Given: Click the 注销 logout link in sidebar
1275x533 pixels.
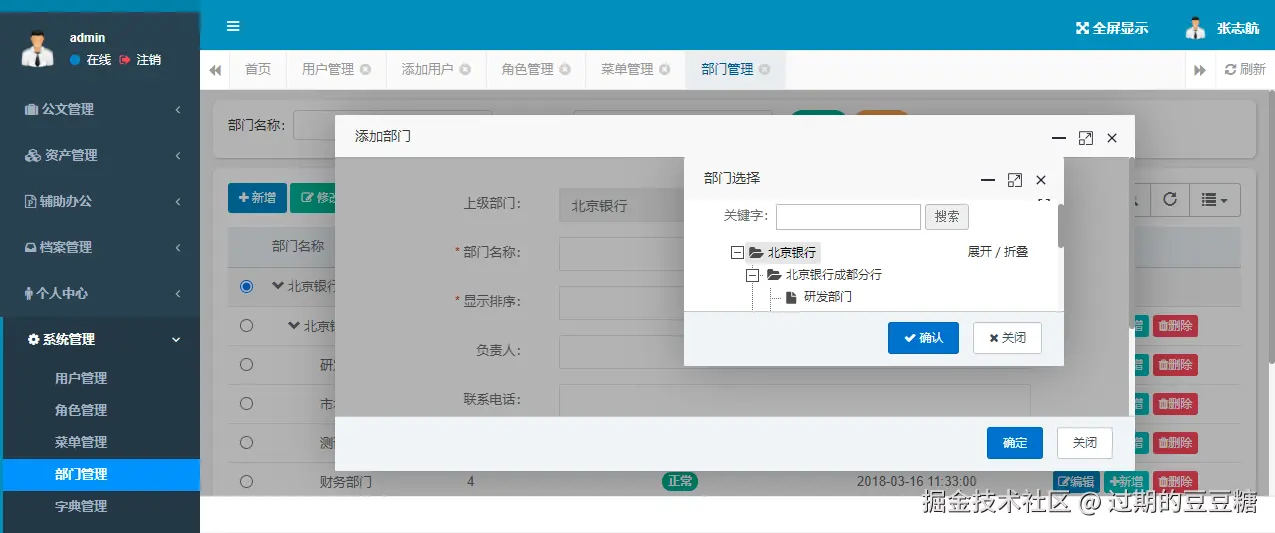Looking at the screenshot, I should [x=140, y=60].
